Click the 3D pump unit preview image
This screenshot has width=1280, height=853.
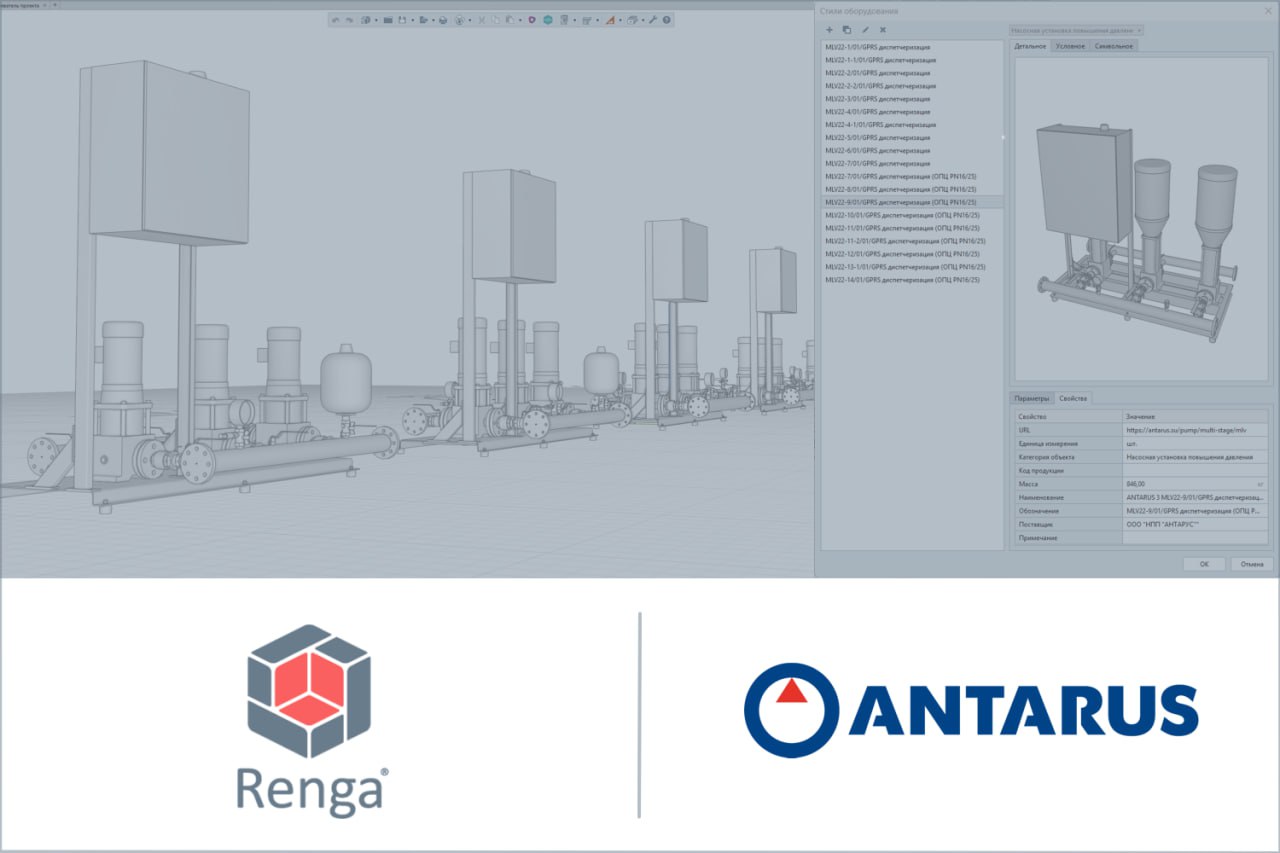[x=1141, y=217]
